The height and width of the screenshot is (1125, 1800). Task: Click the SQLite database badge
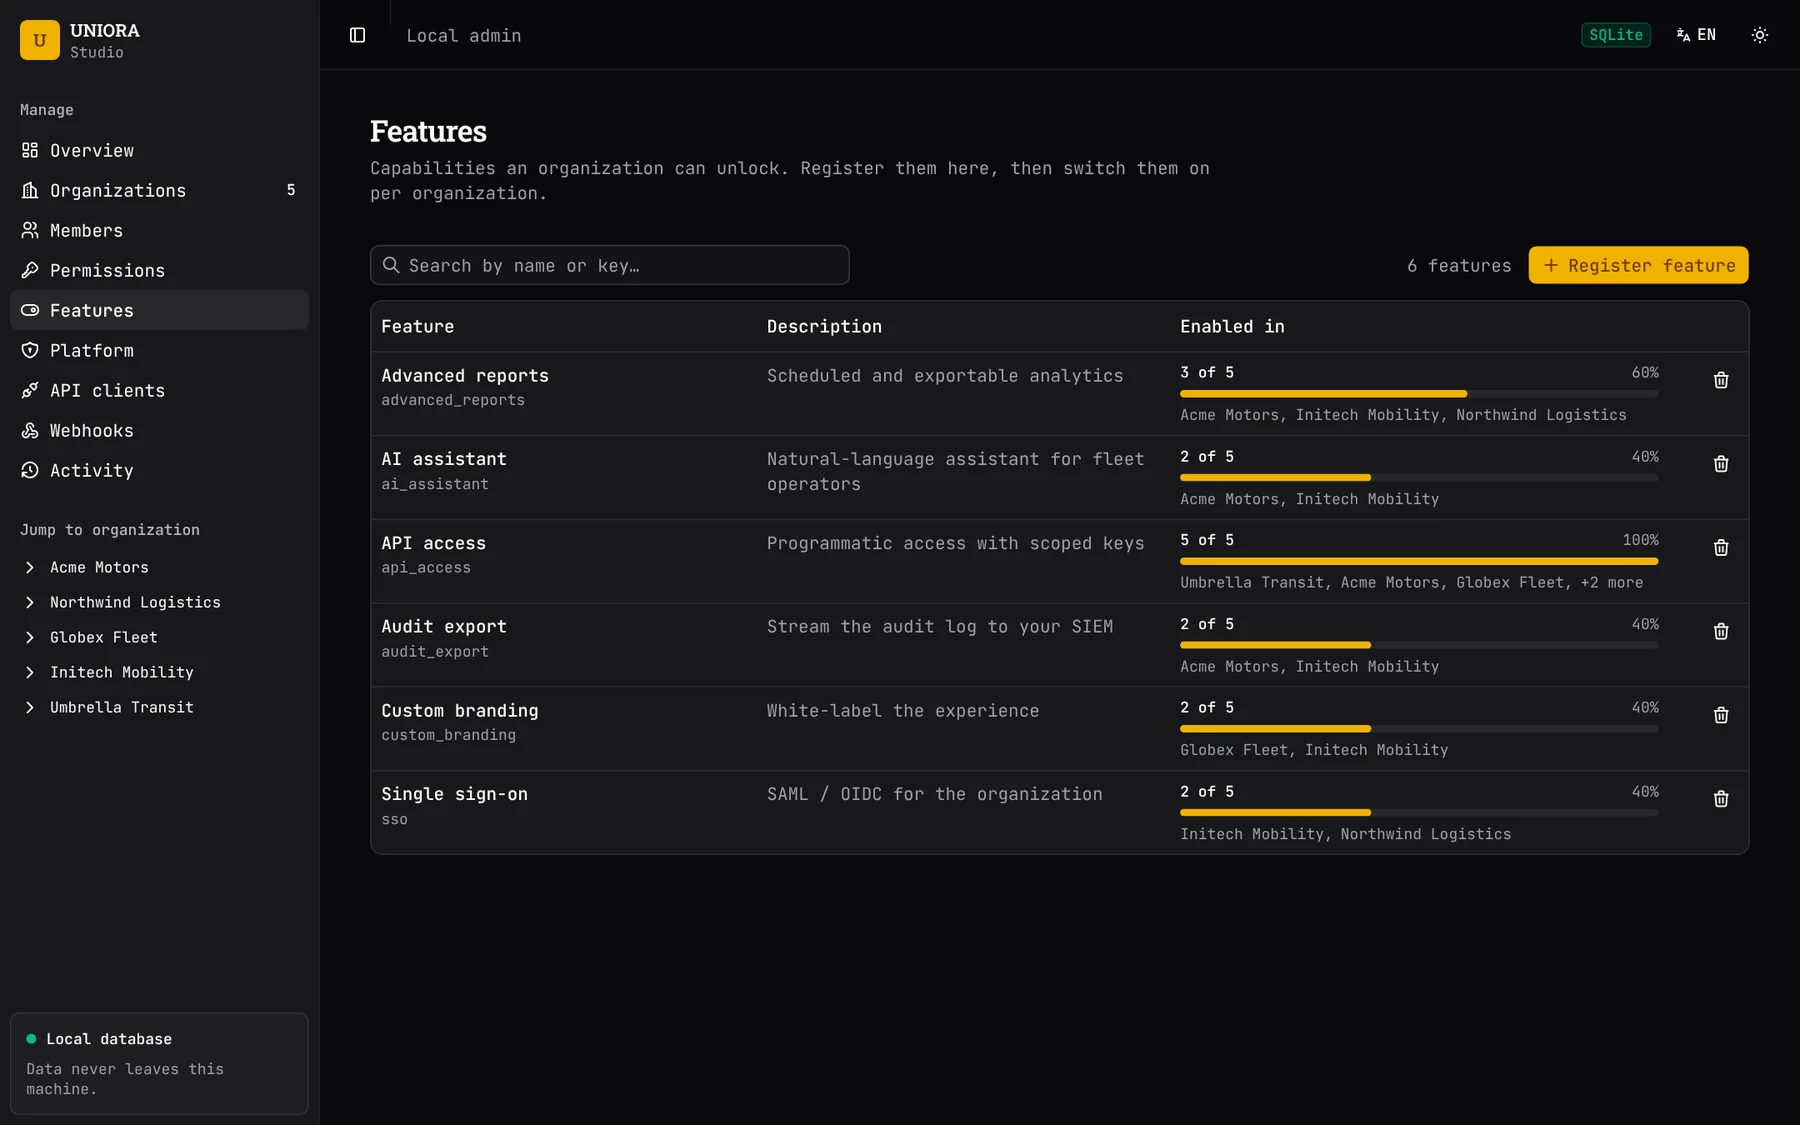coord(1615,35)
